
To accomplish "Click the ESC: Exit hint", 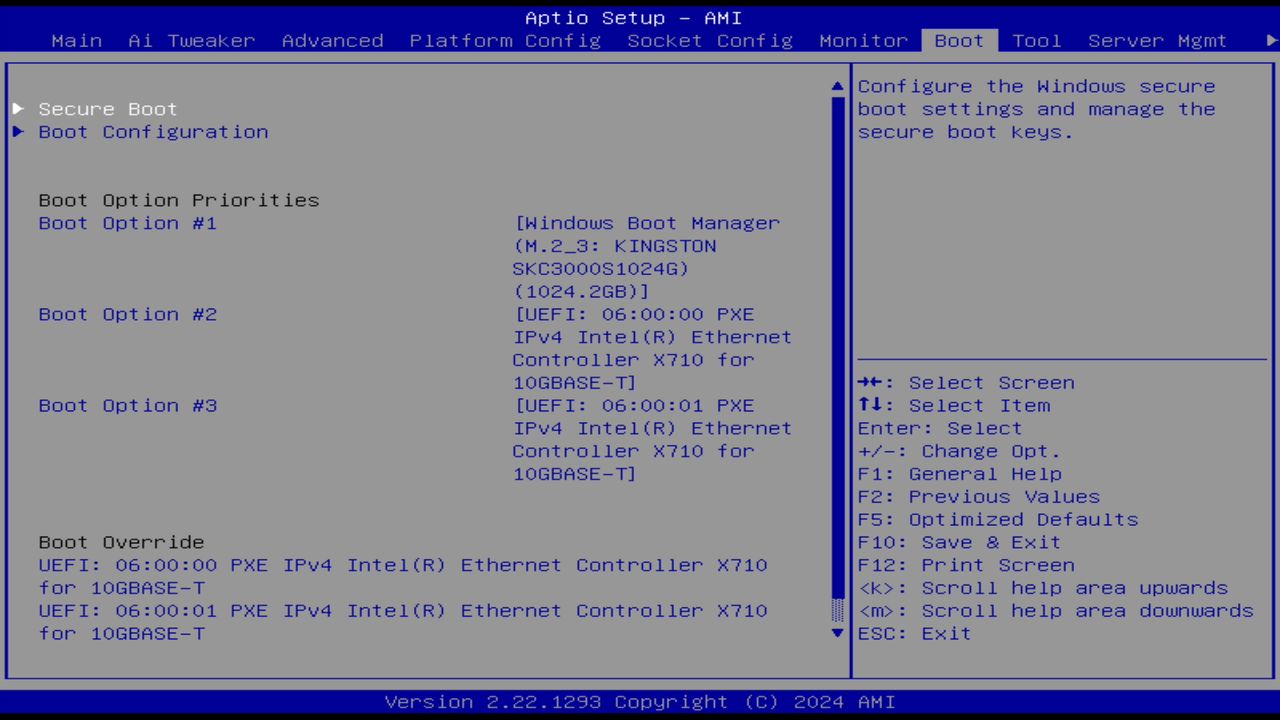I will click(914, 633).
